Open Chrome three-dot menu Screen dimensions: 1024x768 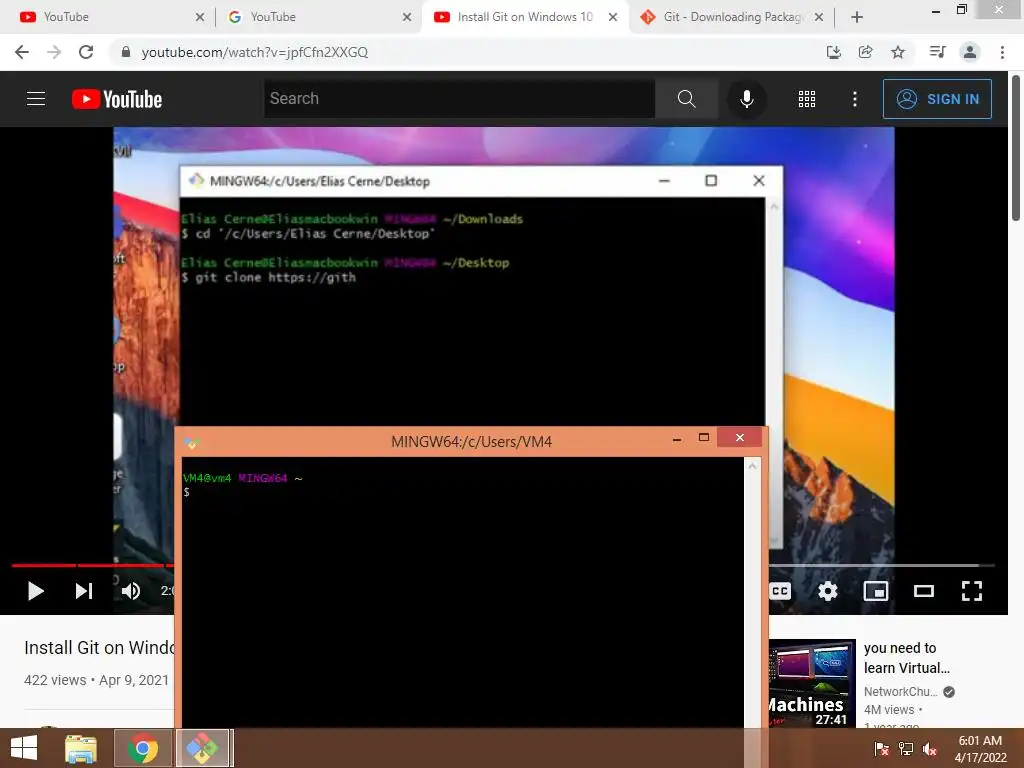point(1002,52)
